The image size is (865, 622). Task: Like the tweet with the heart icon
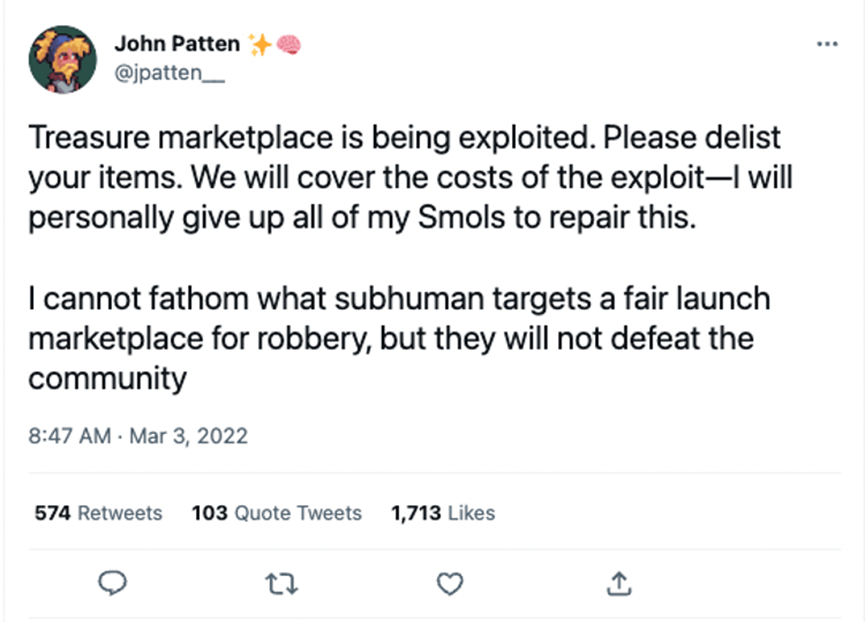452,581
